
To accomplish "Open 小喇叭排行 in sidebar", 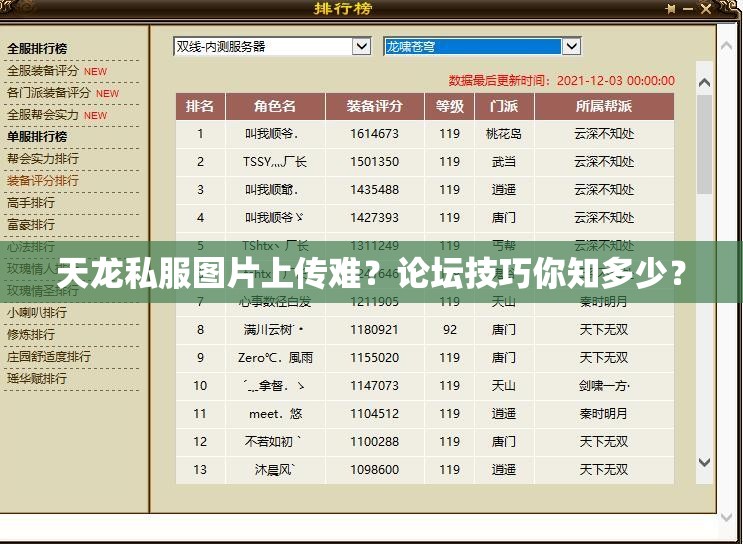I will point(37,312).
